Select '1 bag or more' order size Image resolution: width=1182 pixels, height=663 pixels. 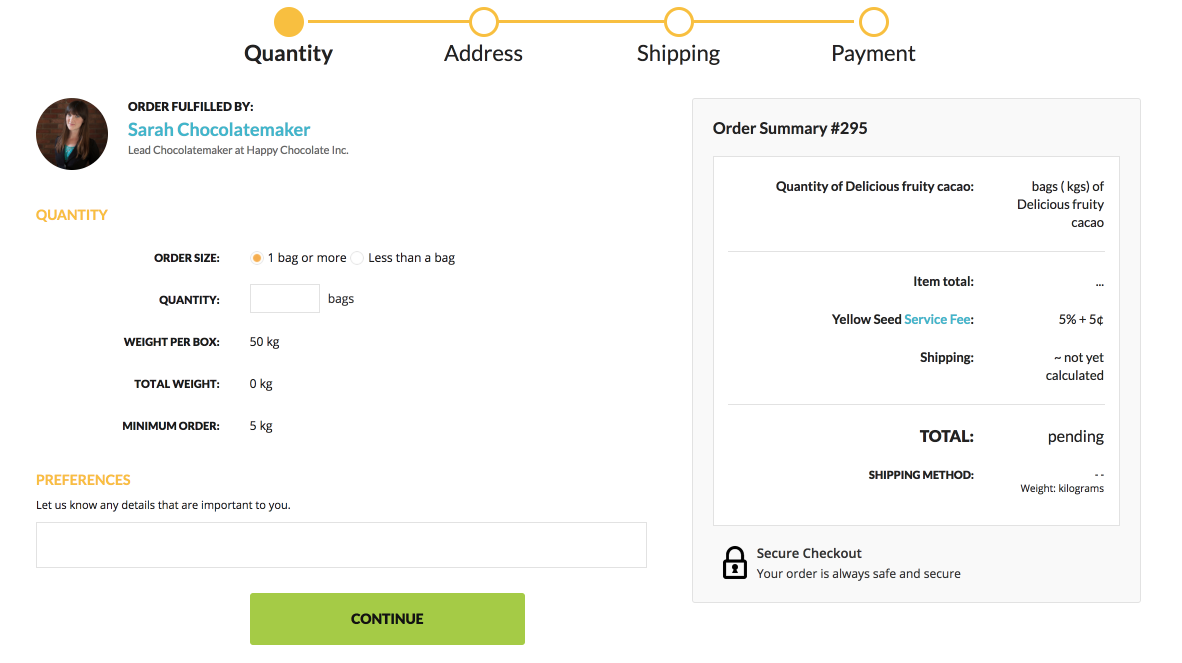pos(257,258)
